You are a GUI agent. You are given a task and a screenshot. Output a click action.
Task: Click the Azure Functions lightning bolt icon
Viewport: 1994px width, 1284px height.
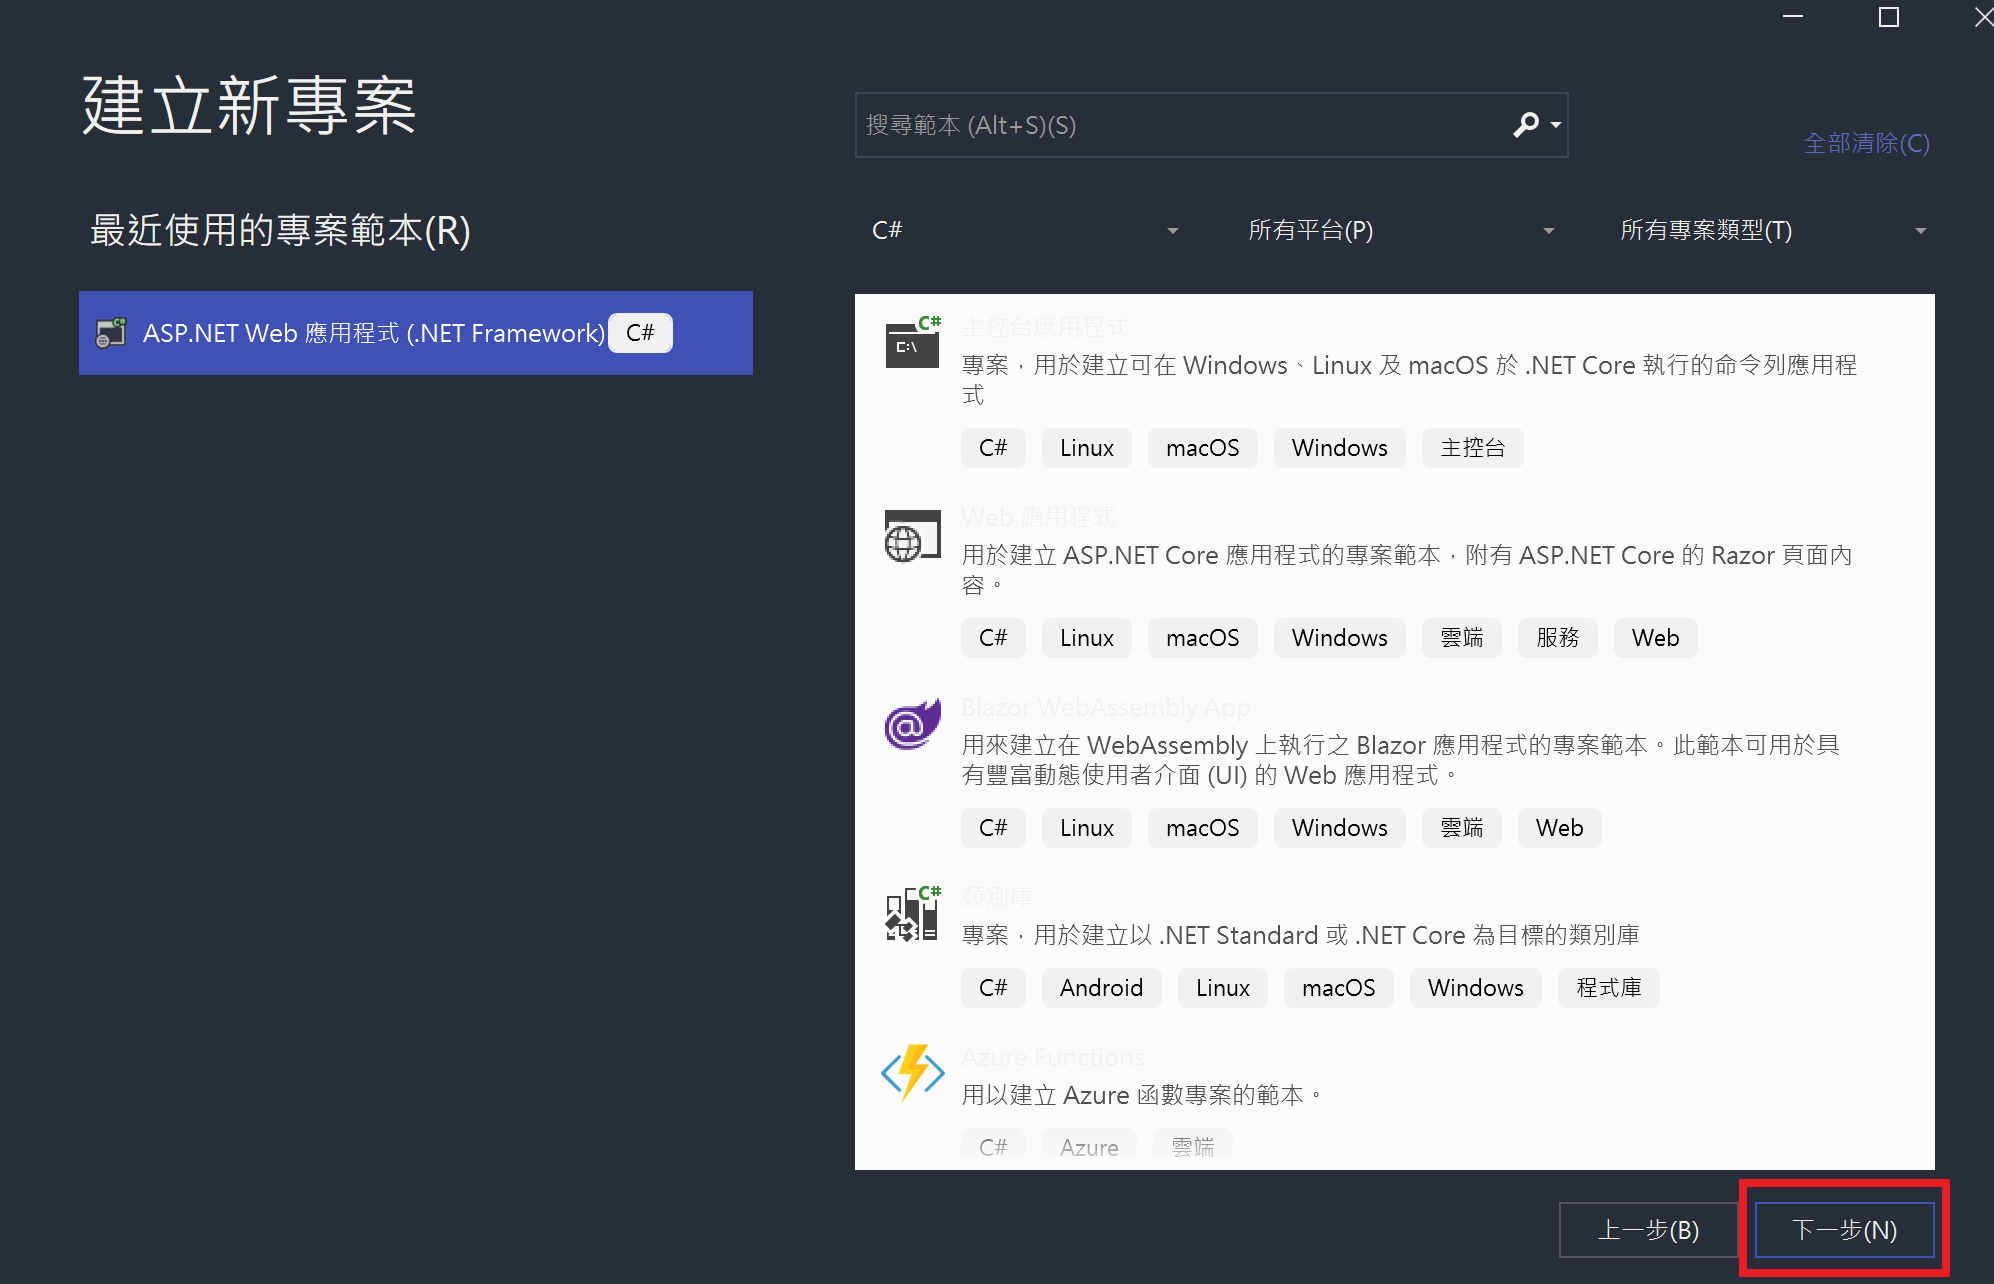(x=911, y=1072)
